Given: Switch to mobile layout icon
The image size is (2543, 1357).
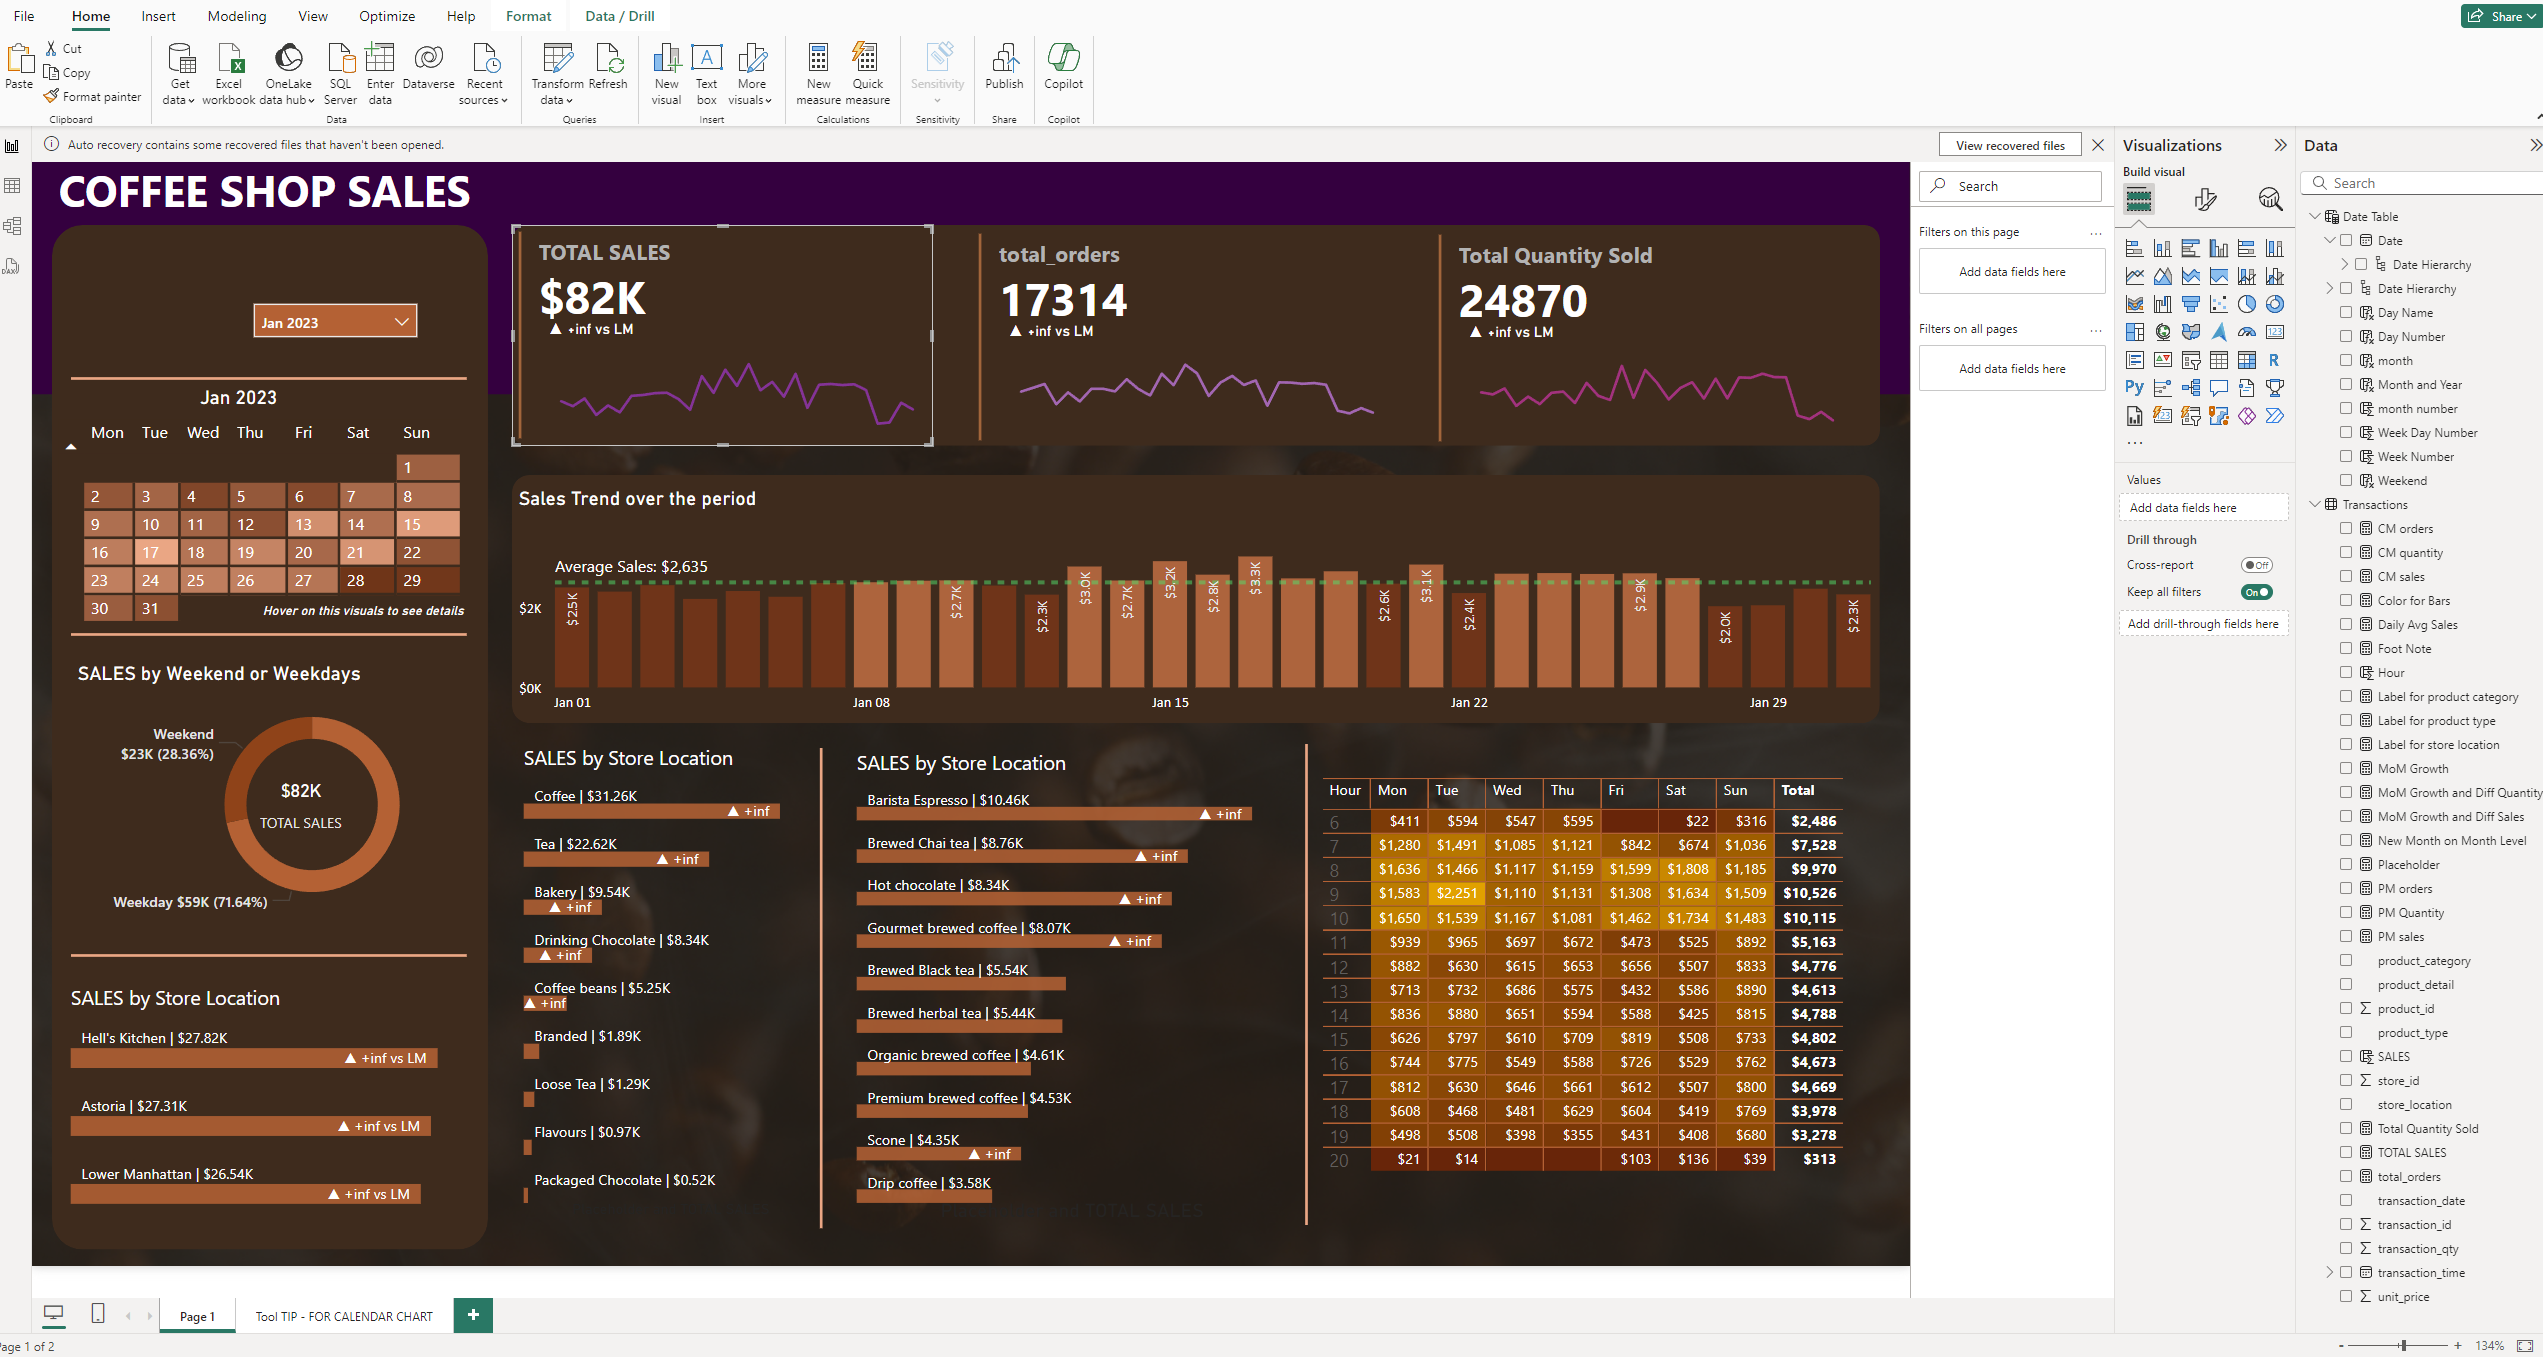Looking at the screenshot, I should 98,1313.
